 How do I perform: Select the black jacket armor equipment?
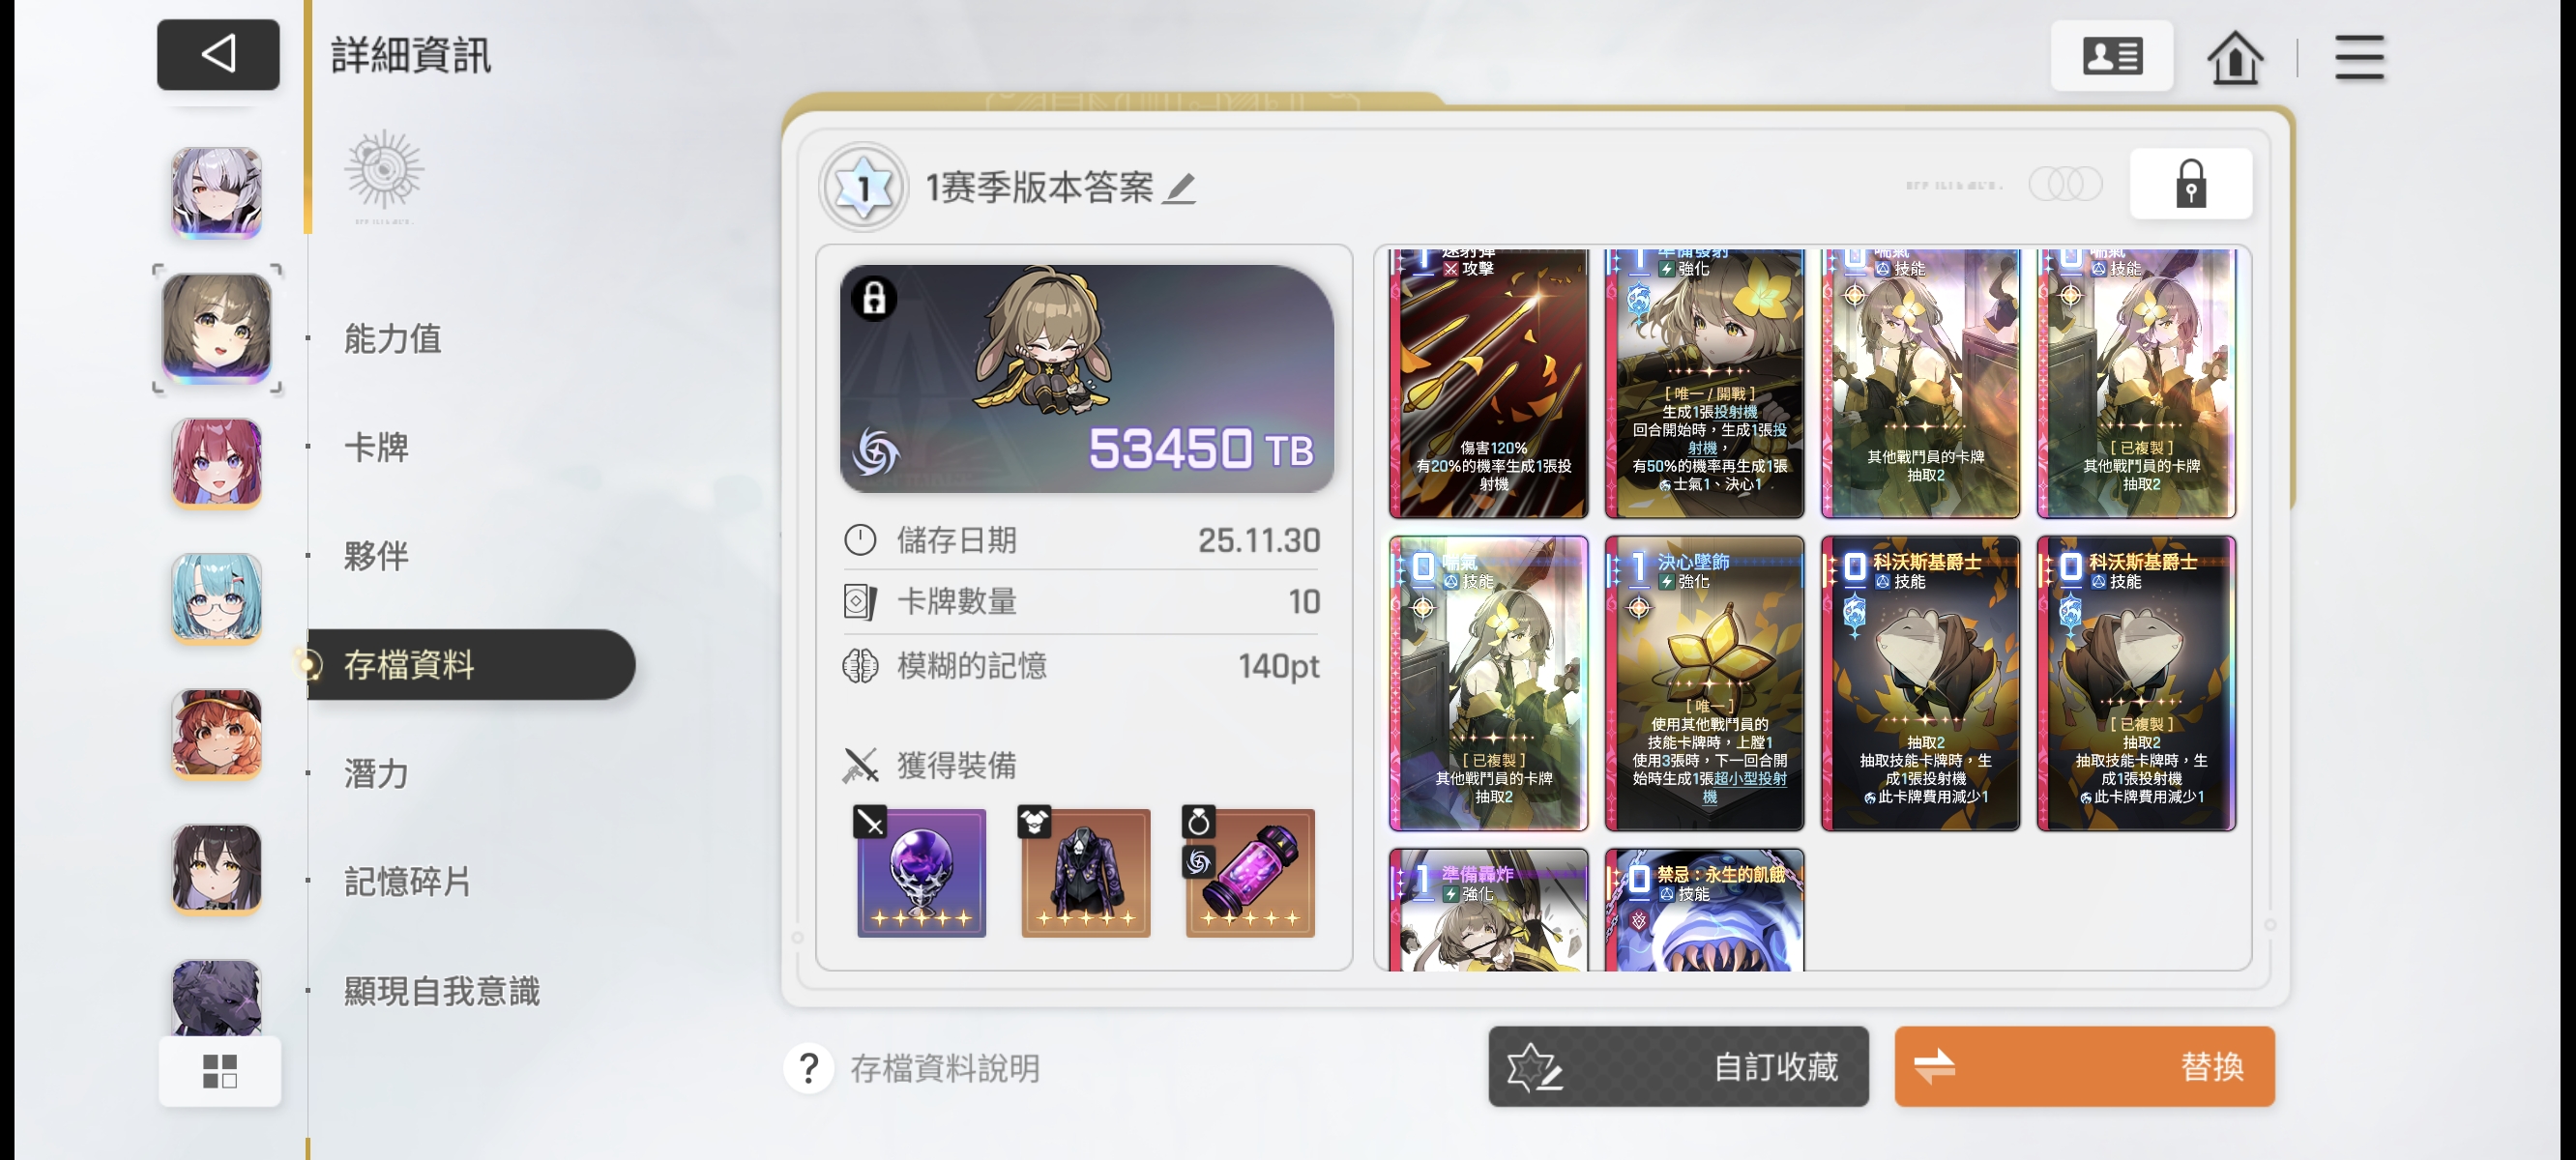[1085, 871]
